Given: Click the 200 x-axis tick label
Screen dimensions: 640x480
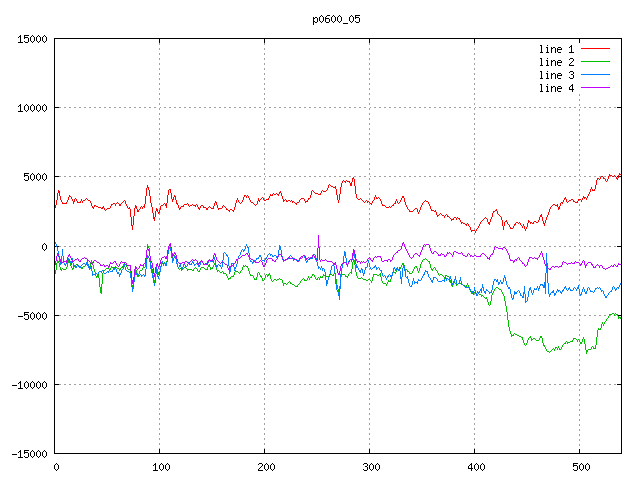Looking at the screenshot, I should coord(265,467).
